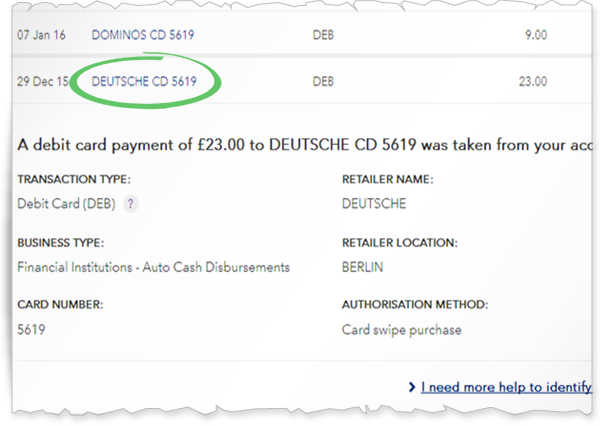Viewport: 600px width, 426px height.
Task: Click the AUTHORISATION METHOD label
Action: tap(415, 305)
